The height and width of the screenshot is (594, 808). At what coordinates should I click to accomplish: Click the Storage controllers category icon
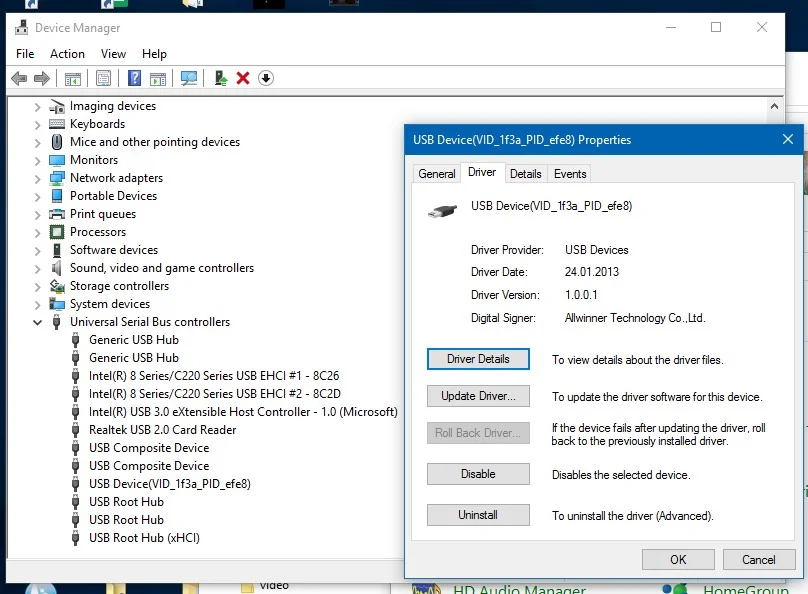tap(57, 286)
